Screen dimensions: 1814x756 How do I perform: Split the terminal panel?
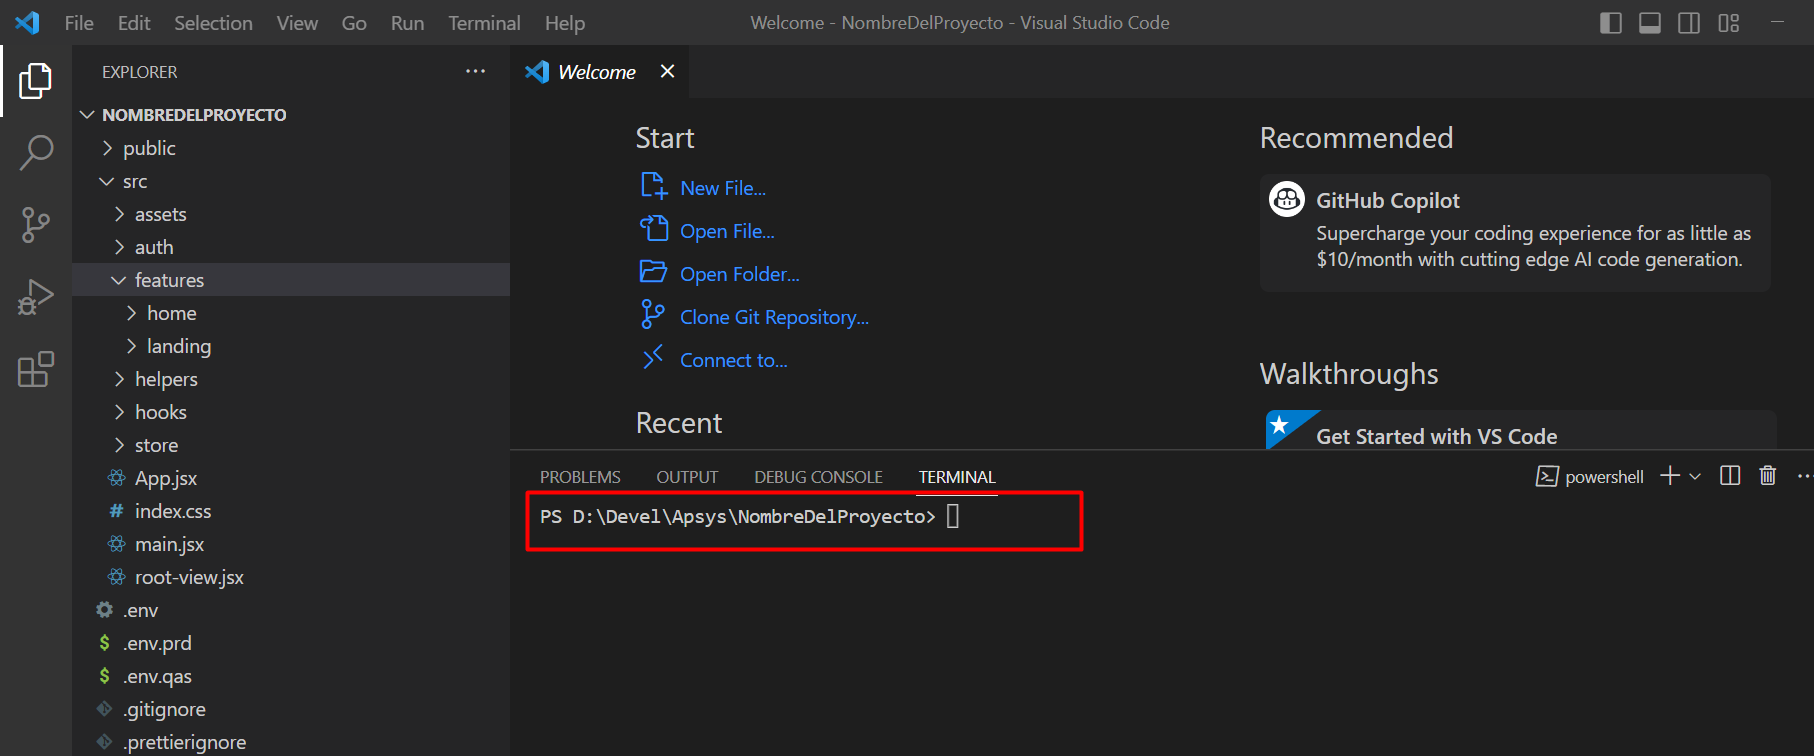pyautogui.click(x=1730, y=476)
